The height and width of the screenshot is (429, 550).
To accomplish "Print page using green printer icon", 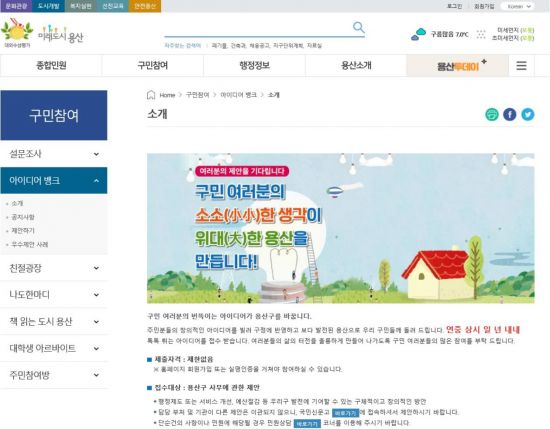I will pos(492,114).
